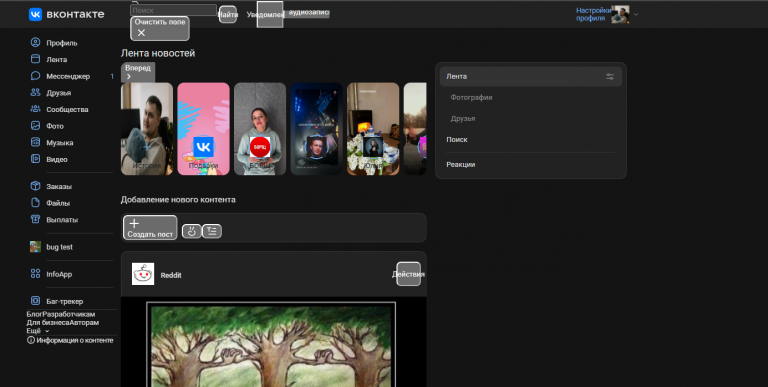Screen dimensions: 768x387
Task: Open the Подарки story with VK logo
Action: [203, 129]
